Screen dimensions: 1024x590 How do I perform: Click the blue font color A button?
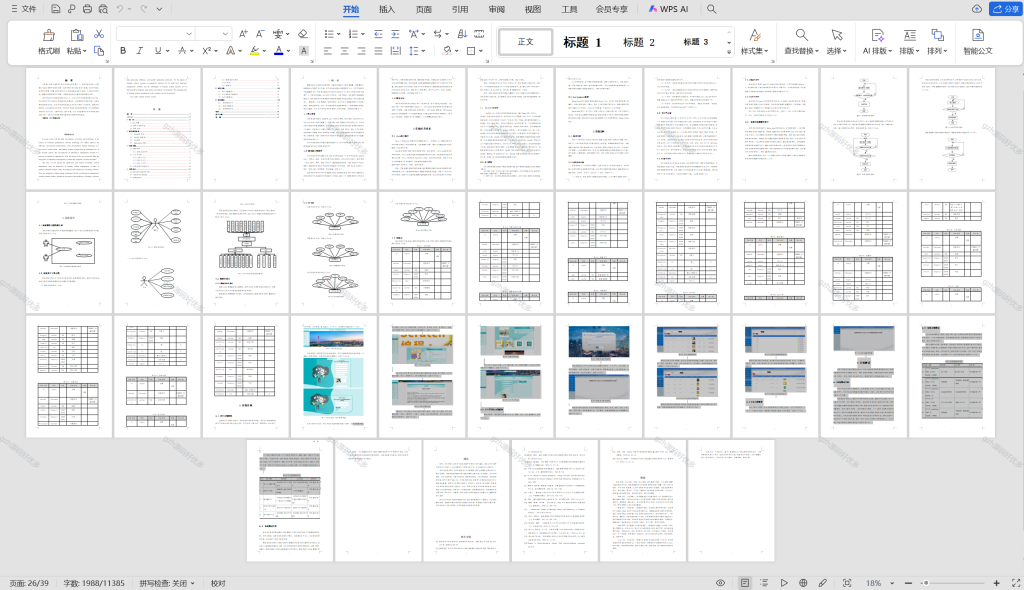pyautogui.click(x=279, y=50)
